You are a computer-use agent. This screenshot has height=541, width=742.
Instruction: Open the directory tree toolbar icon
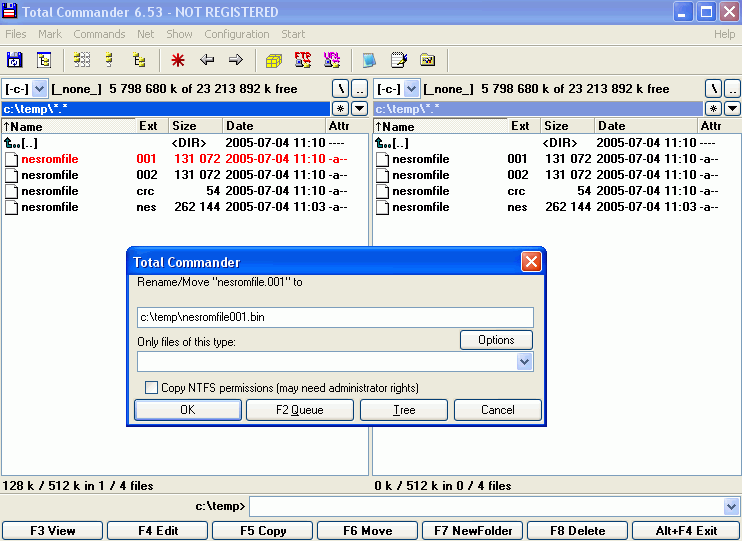44,60
